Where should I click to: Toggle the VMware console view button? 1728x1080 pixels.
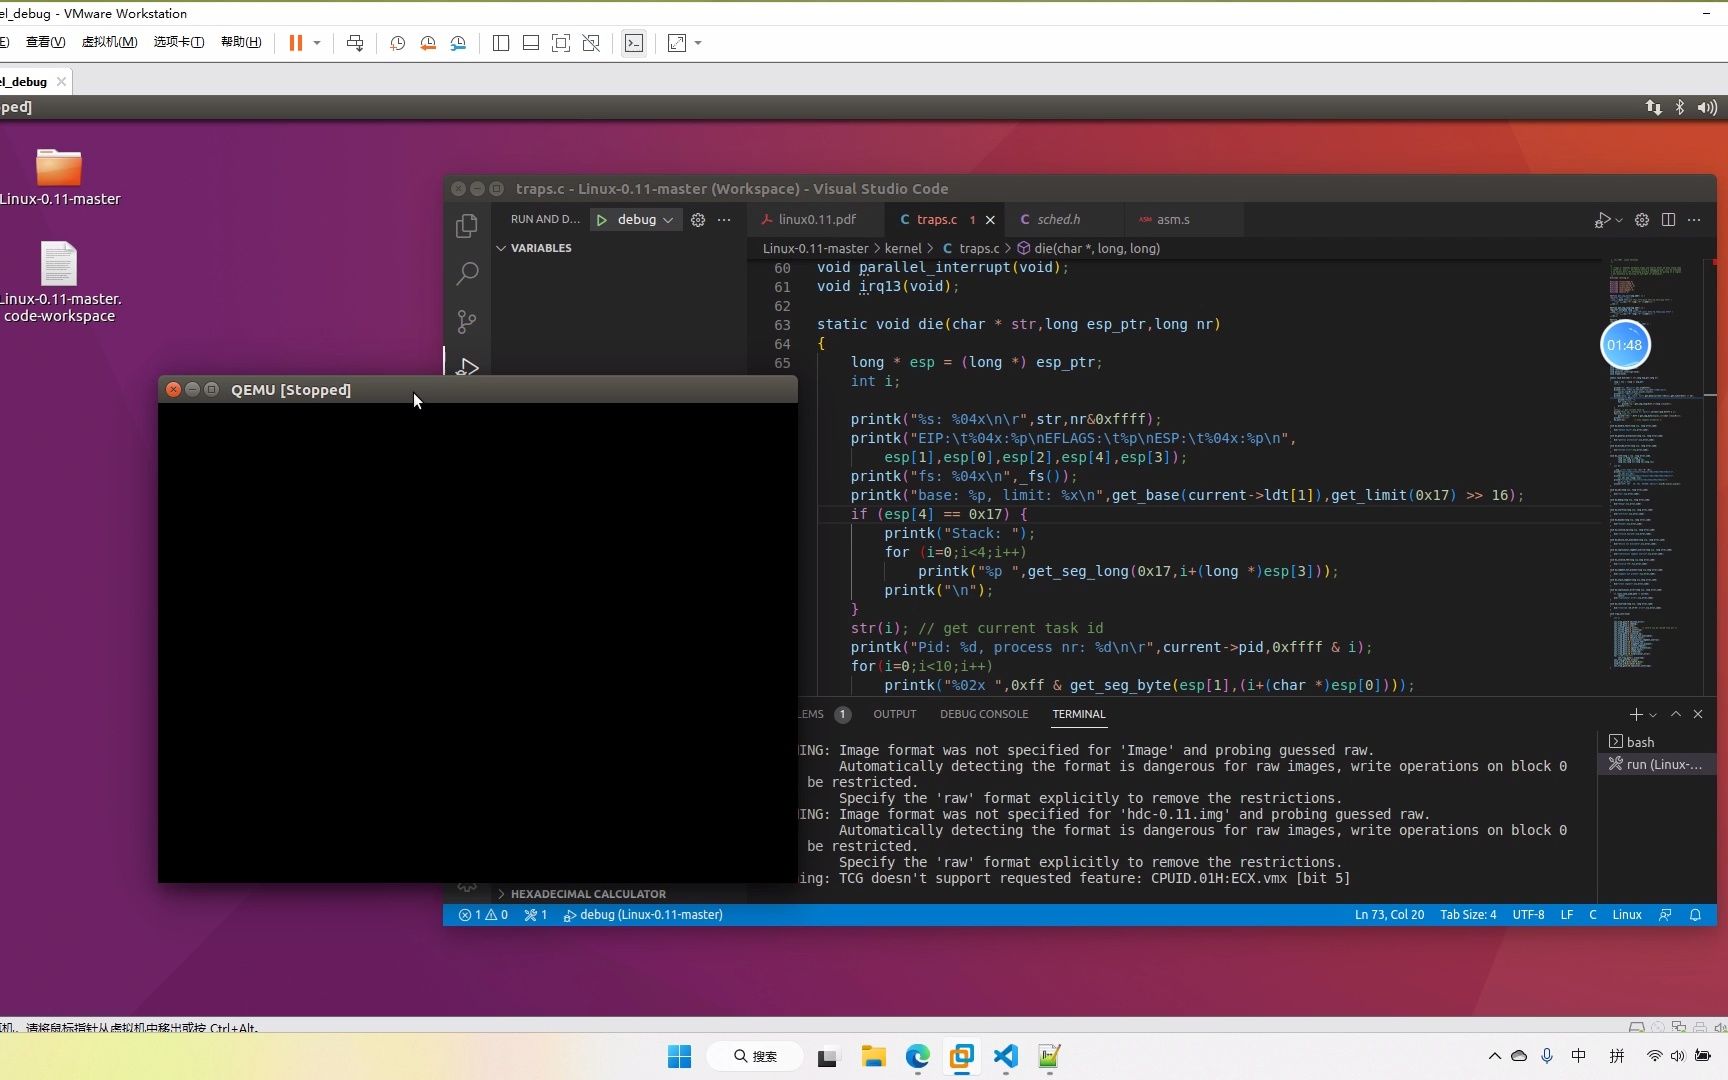[x=634, y=43]
